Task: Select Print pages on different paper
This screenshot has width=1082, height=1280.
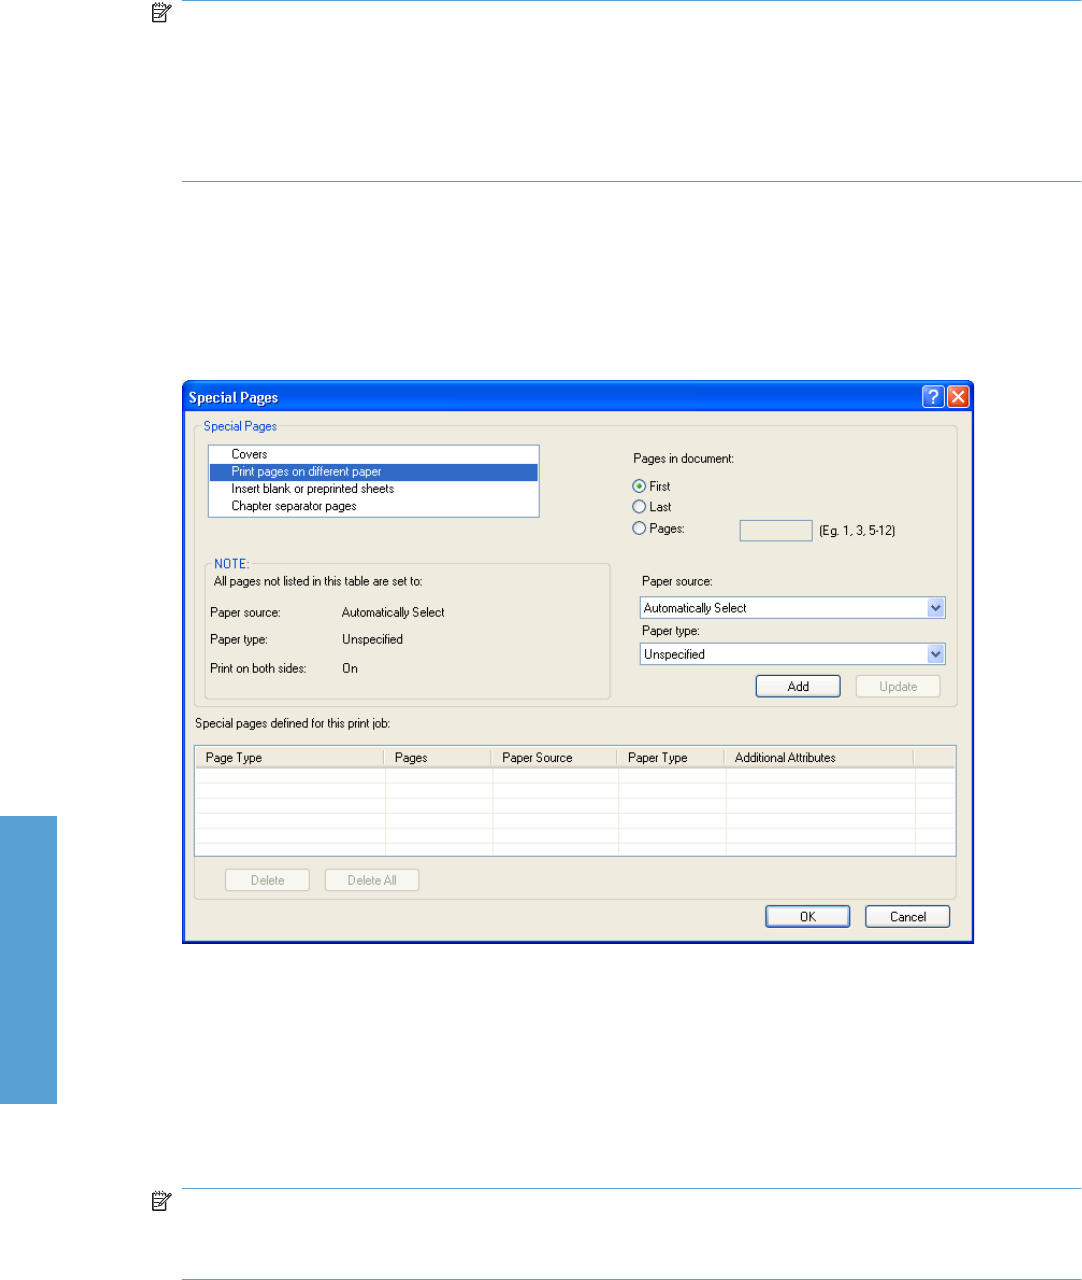Action: coord(373,471)
